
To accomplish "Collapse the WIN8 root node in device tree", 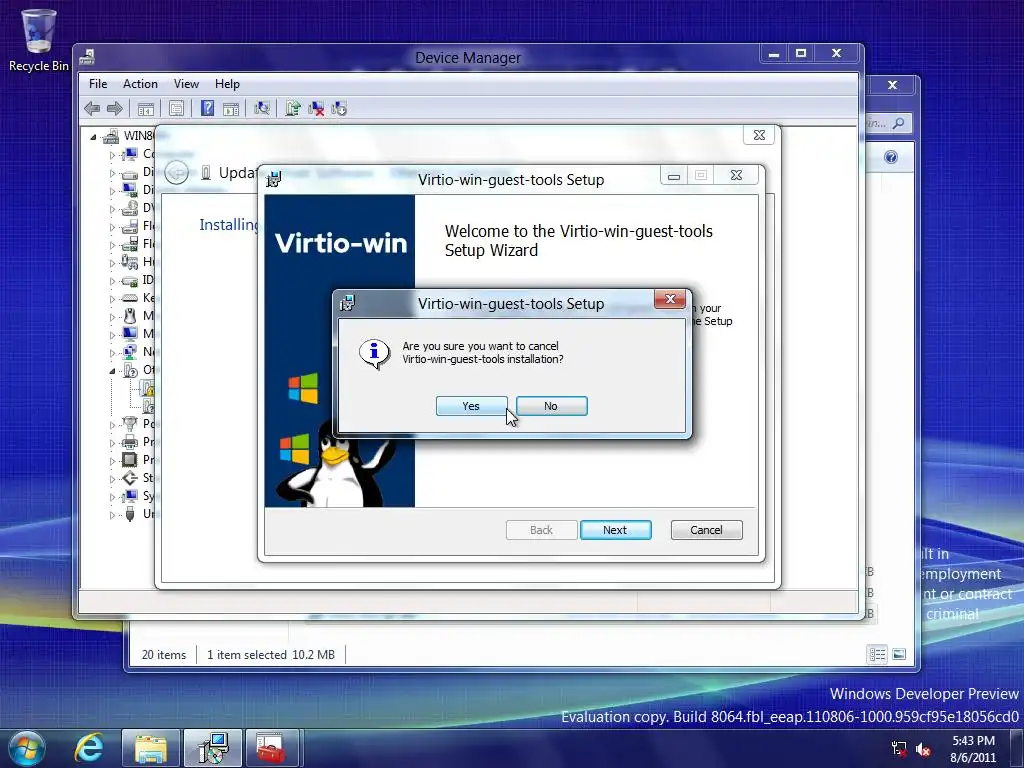I will coord(93,137).
